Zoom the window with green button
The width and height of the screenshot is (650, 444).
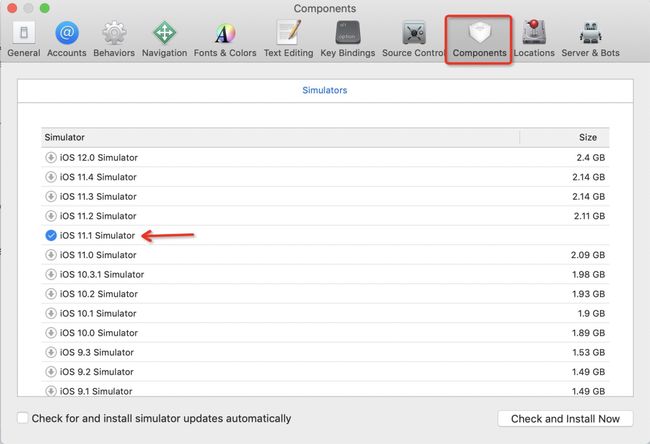tap(44, 8)
